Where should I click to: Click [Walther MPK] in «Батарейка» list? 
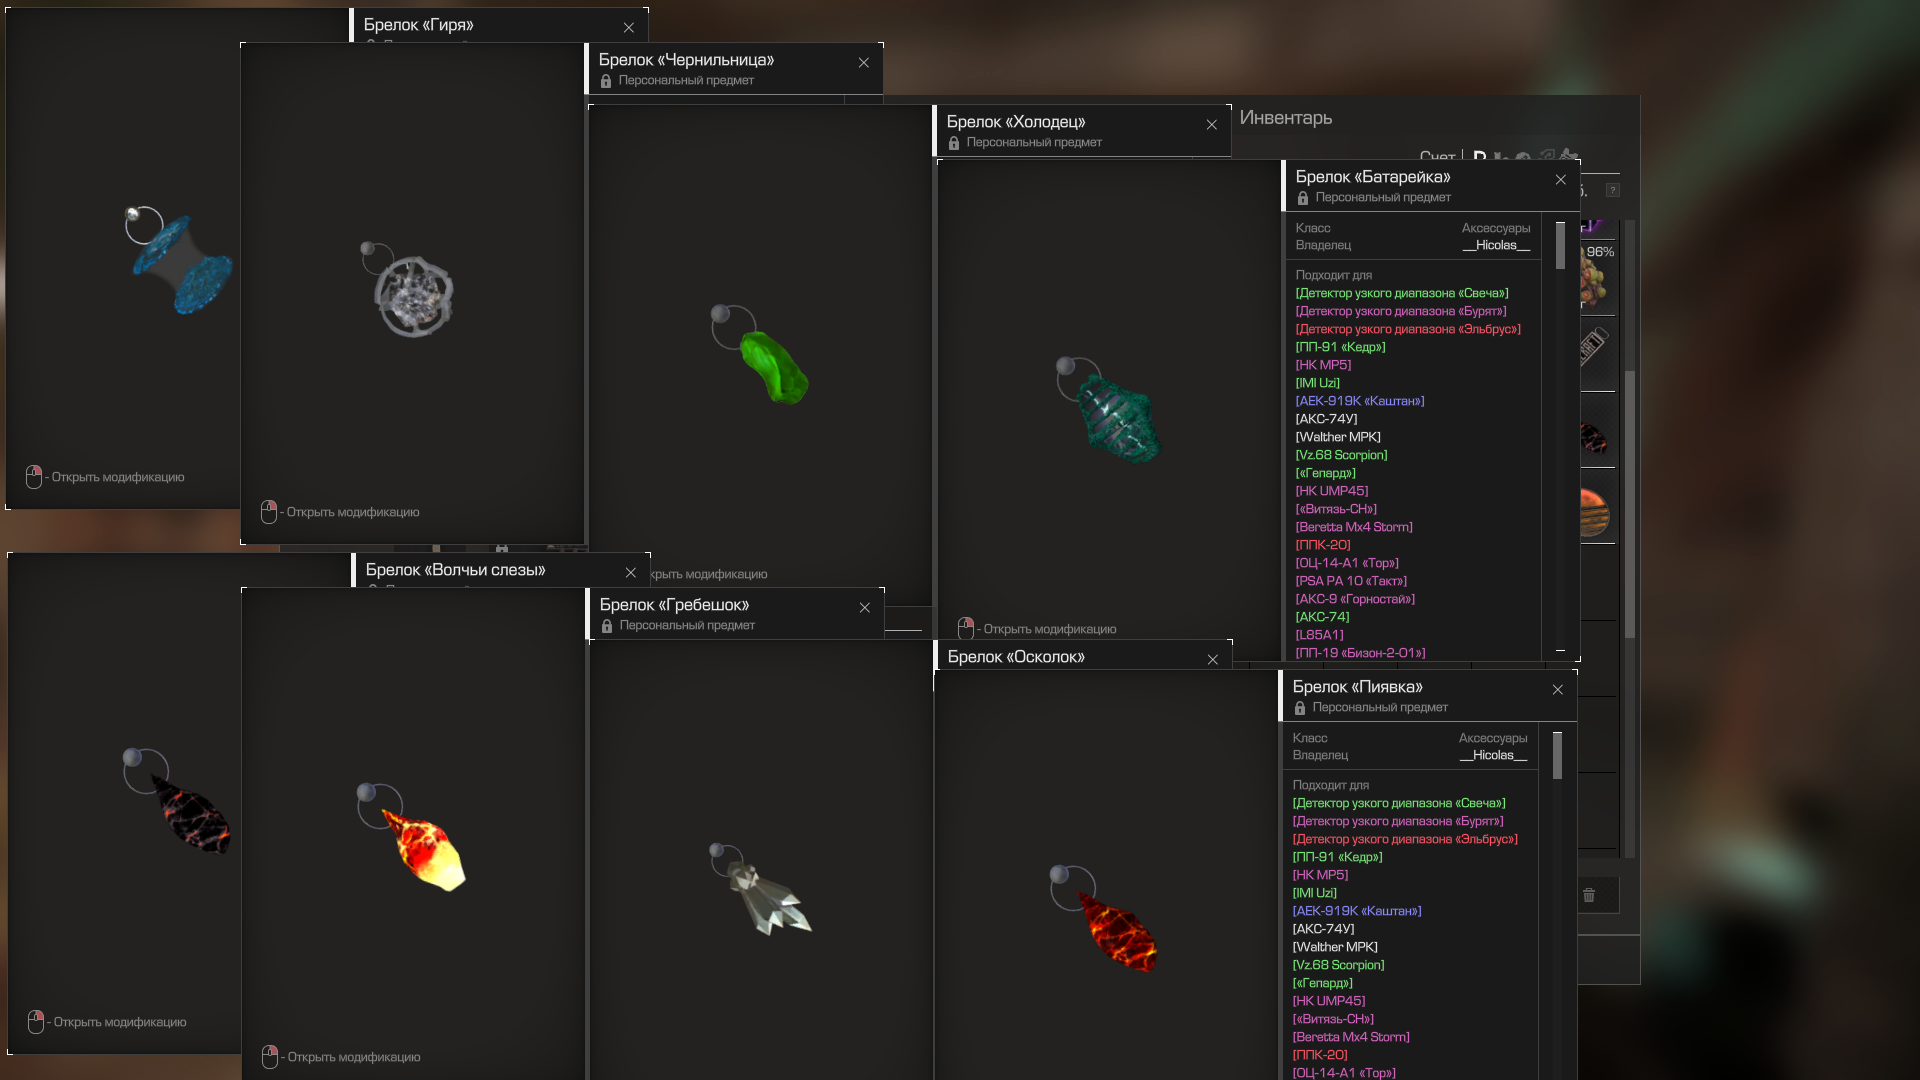pyautogui.click(x=1338, y=438)
